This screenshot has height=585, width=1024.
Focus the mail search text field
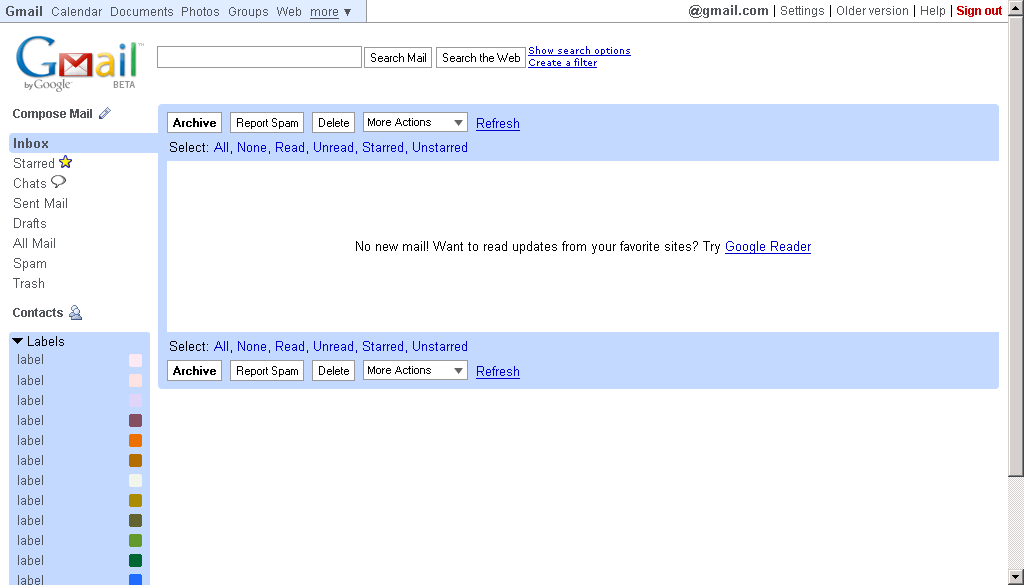259,57
